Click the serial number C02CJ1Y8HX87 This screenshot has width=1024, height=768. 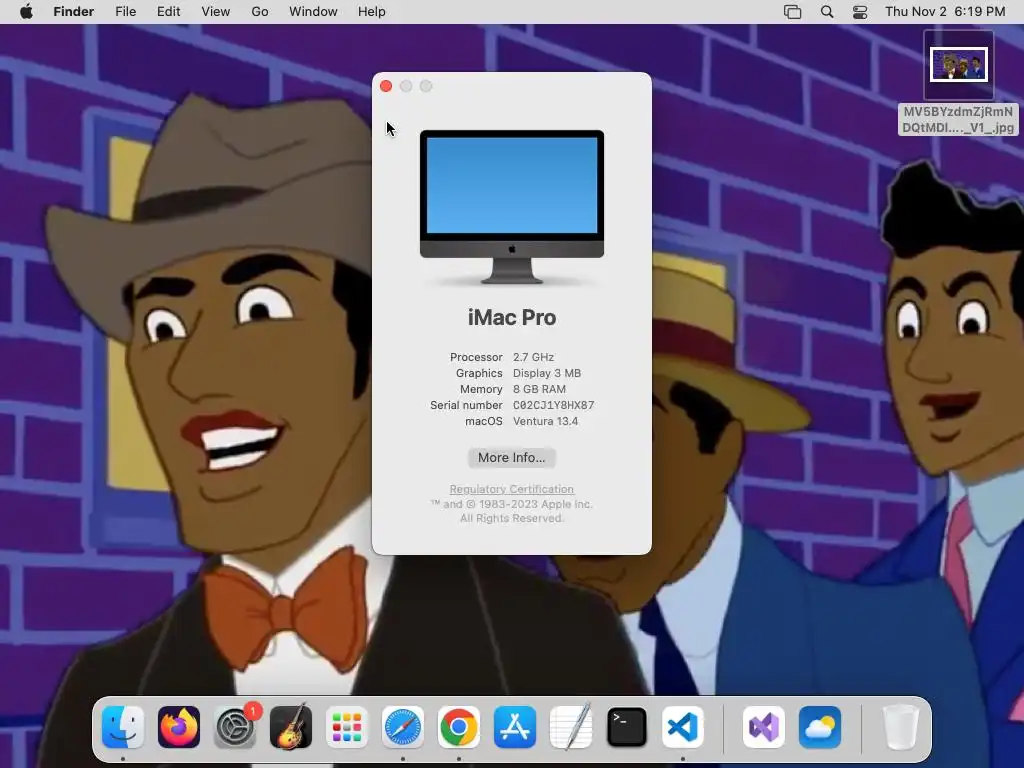554,406
